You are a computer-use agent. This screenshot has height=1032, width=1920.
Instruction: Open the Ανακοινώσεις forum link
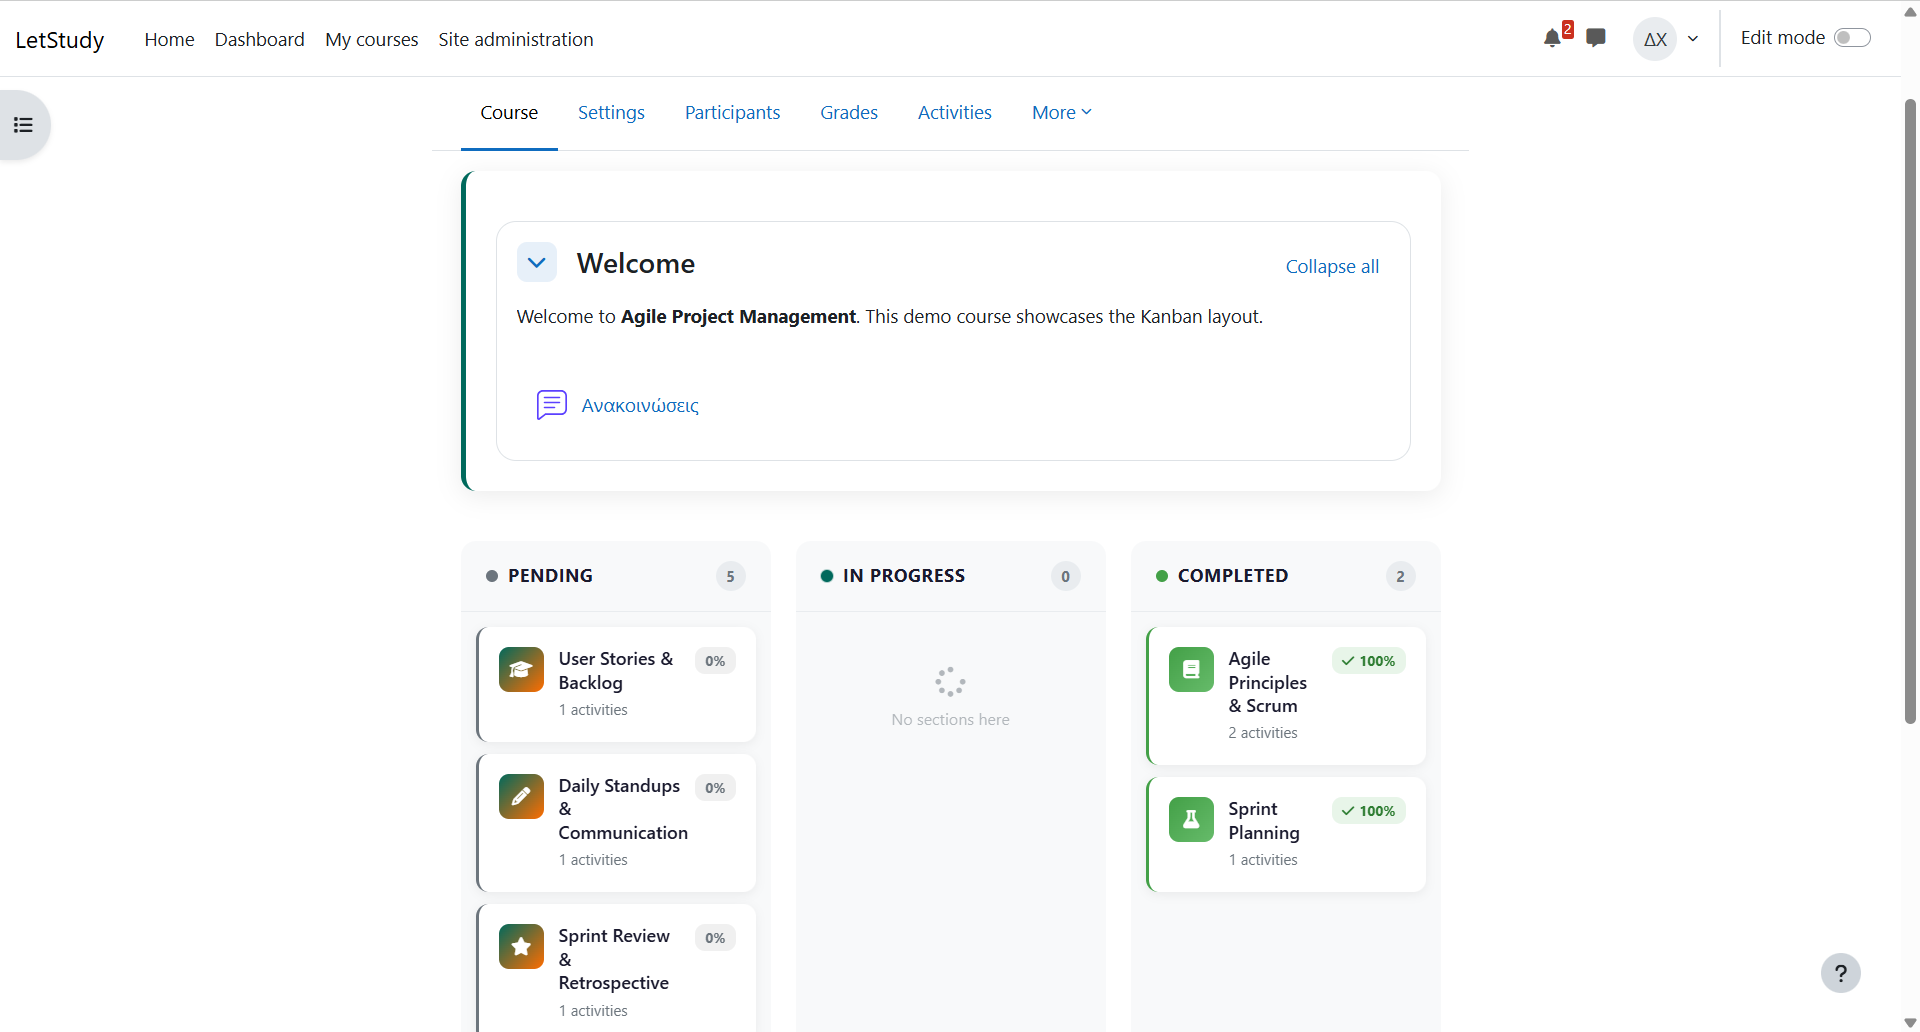click(640, 405)
